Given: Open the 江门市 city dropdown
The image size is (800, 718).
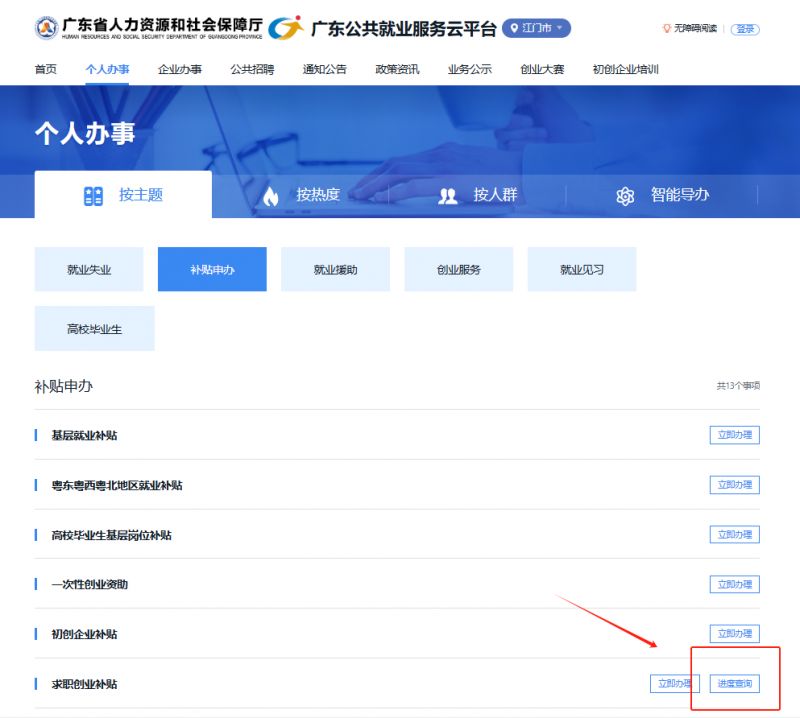Looking at the screenshot, I should (537, 28).
